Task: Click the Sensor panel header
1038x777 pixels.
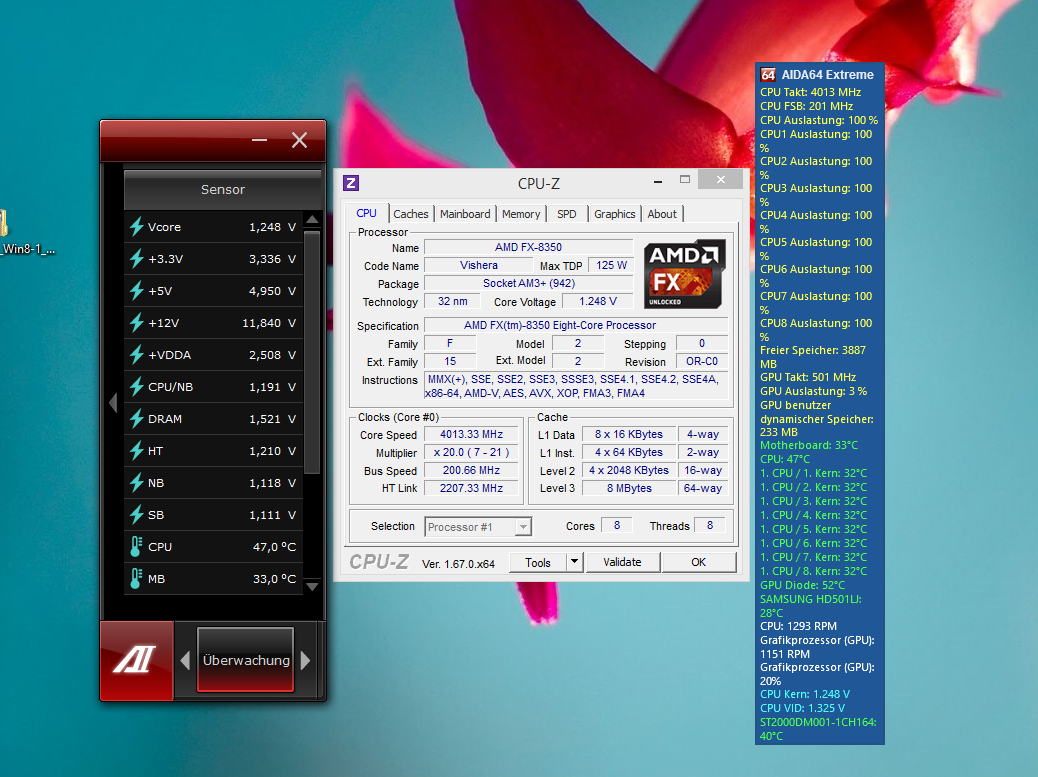Action: 222,190
